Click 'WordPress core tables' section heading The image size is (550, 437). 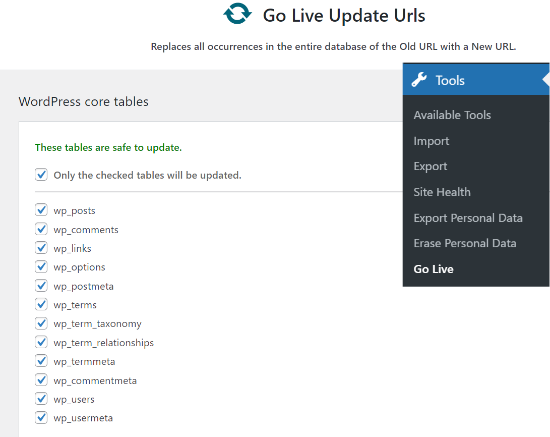(x=83, y=102)
